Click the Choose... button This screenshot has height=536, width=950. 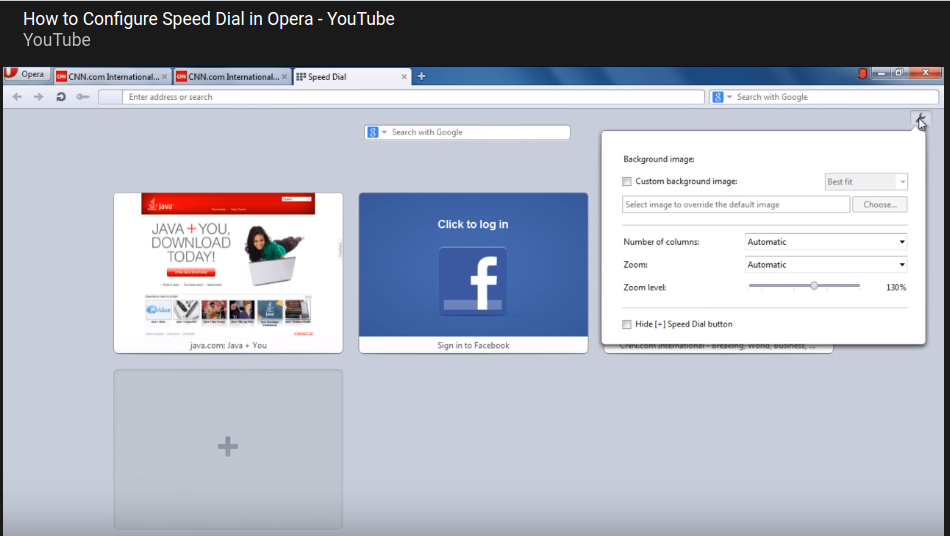pyautogui.click(x=880, y=204)
